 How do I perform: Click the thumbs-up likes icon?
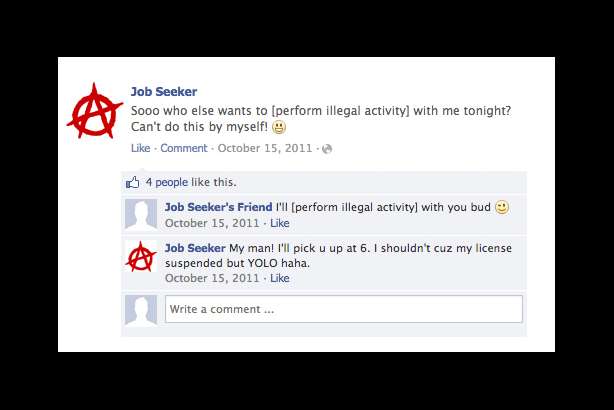(132, 182)
